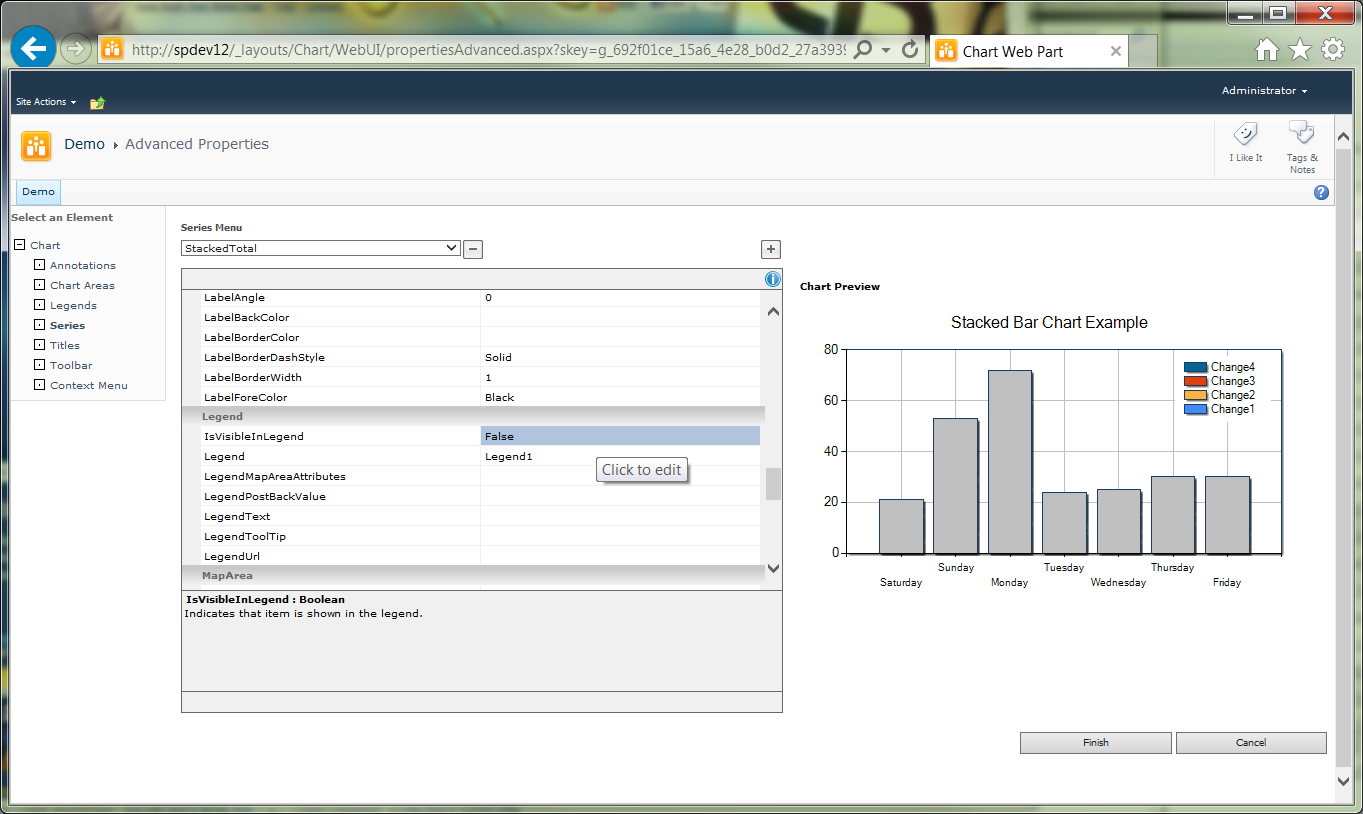
Task: Open the StackedTotal series dropdown
Action: pyautogui.click(x=320, y=248)
